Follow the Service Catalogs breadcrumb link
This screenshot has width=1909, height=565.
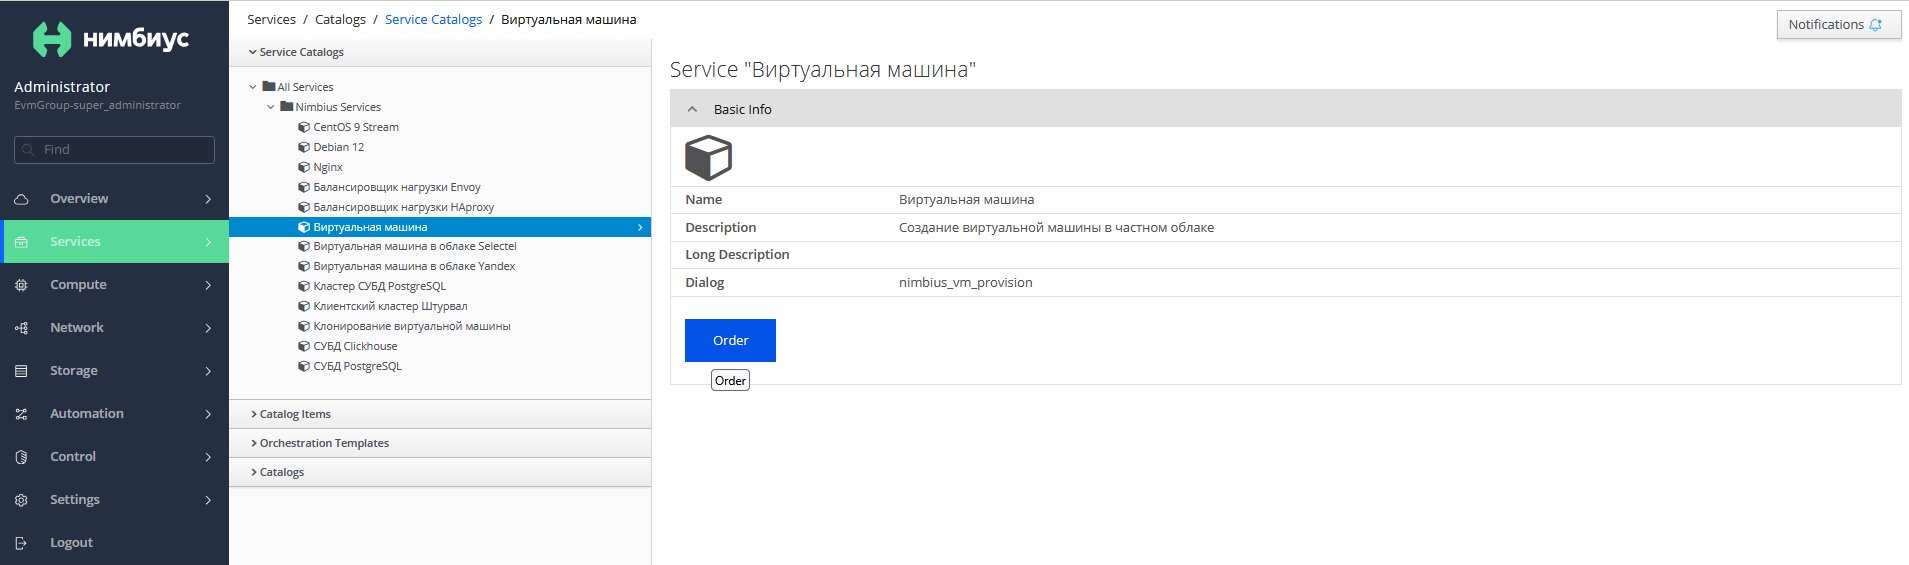click(x=433, y=20)
